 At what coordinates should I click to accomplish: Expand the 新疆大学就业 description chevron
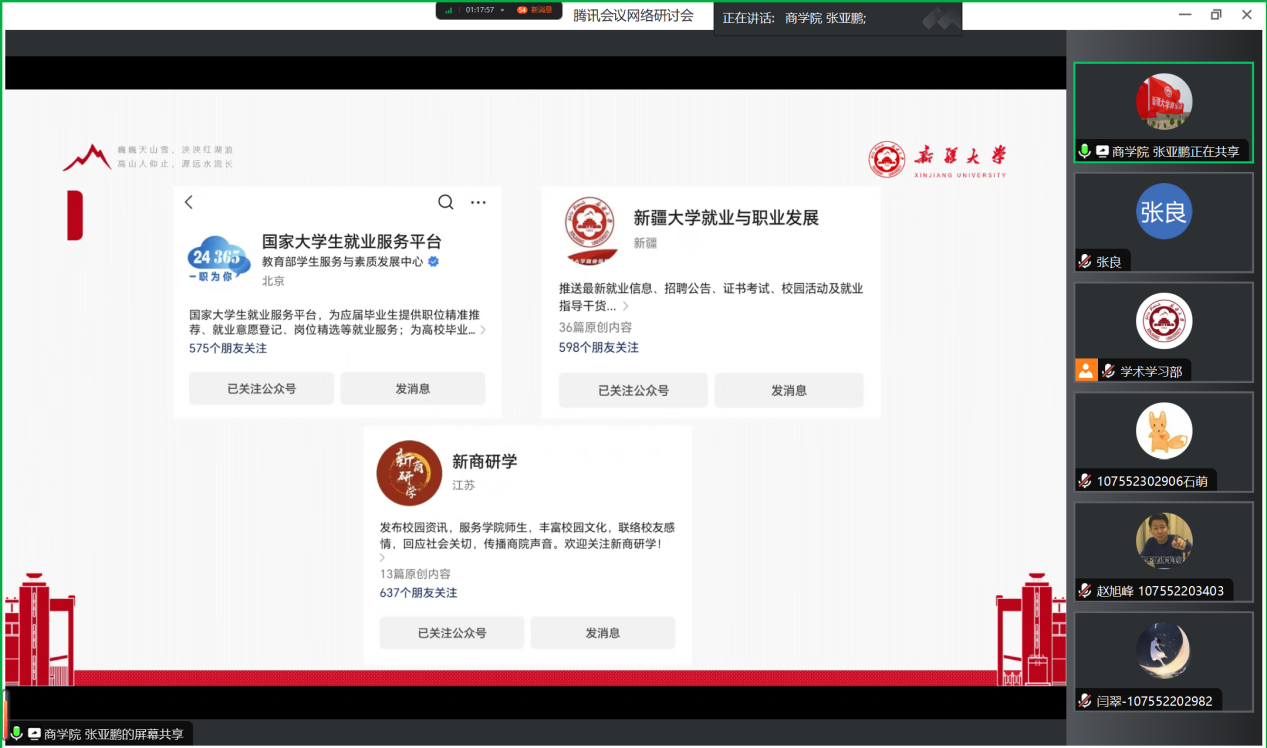pyautogui.click(x=626, y=306)
